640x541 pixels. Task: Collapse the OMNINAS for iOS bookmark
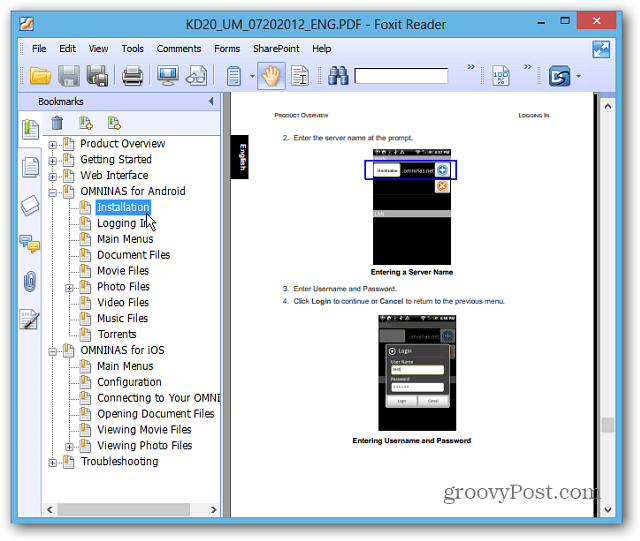(x=53, y=351)
